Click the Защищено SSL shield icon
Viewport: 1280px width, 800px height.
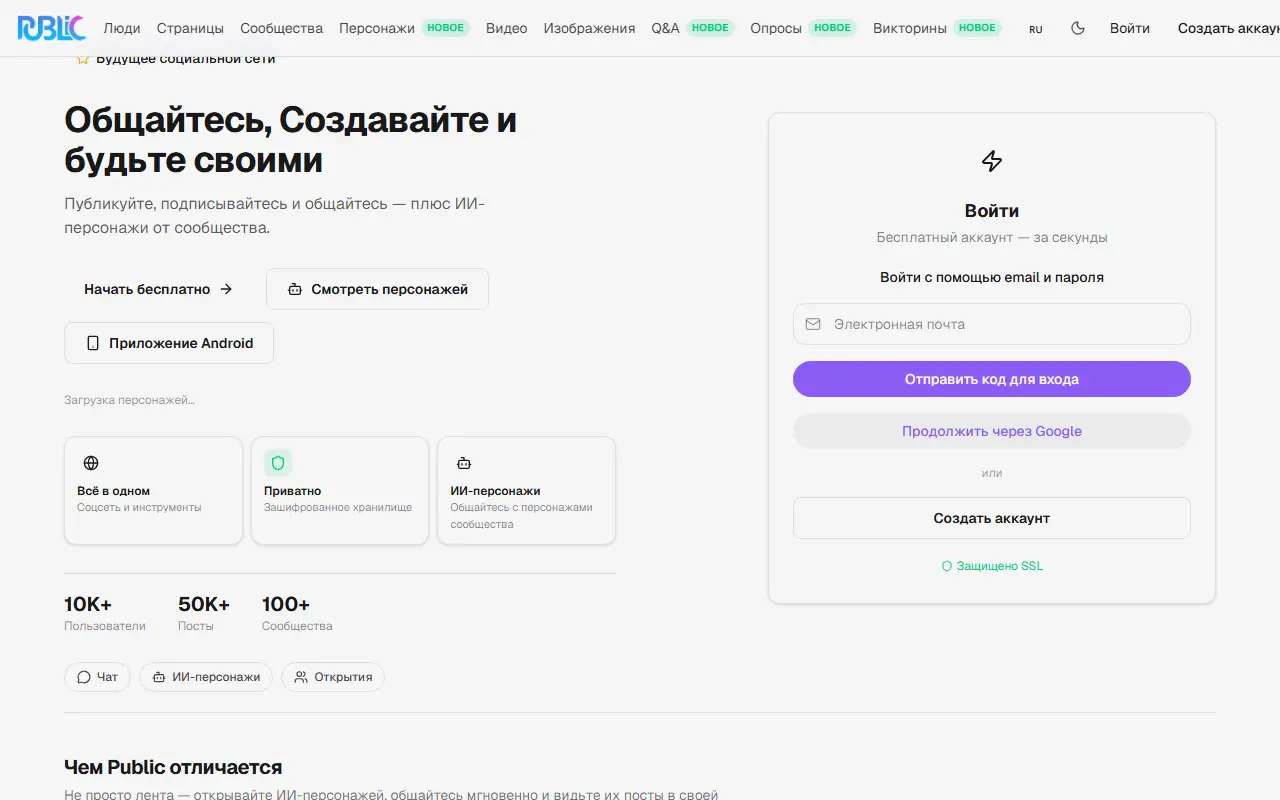[947, 566]
